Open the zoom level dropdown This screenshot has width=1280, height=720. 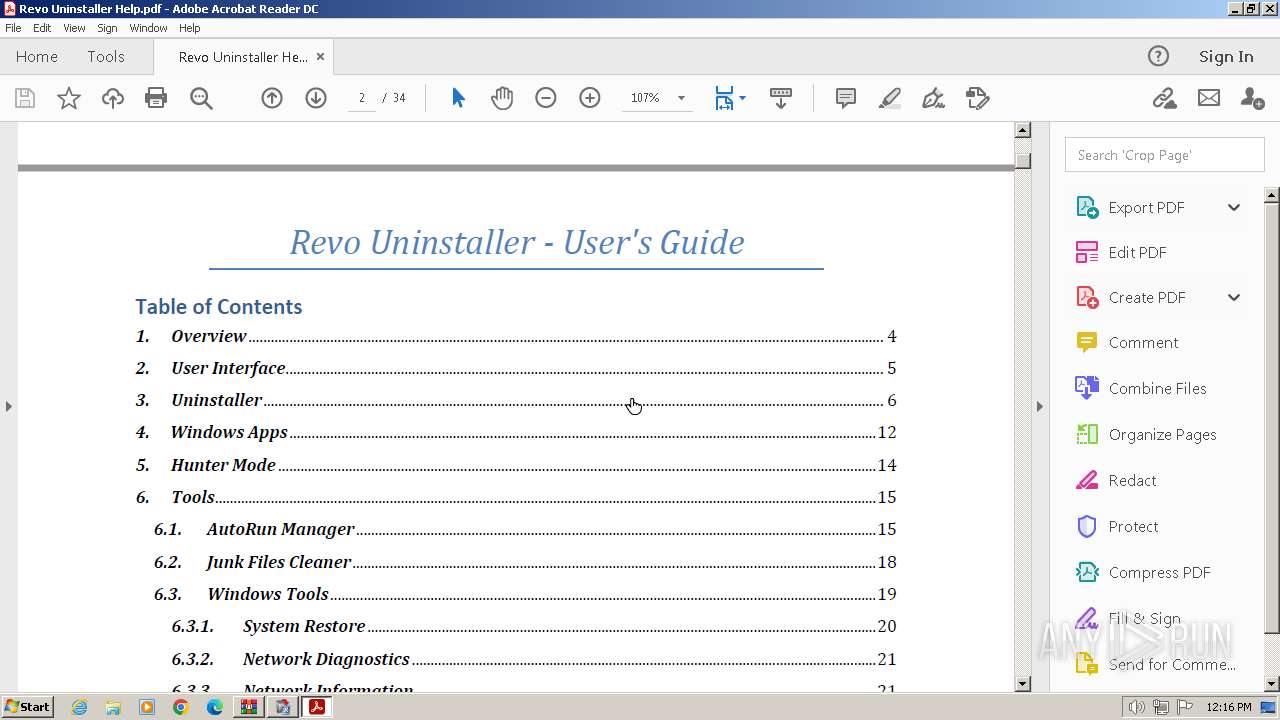(x=681, y=98)
